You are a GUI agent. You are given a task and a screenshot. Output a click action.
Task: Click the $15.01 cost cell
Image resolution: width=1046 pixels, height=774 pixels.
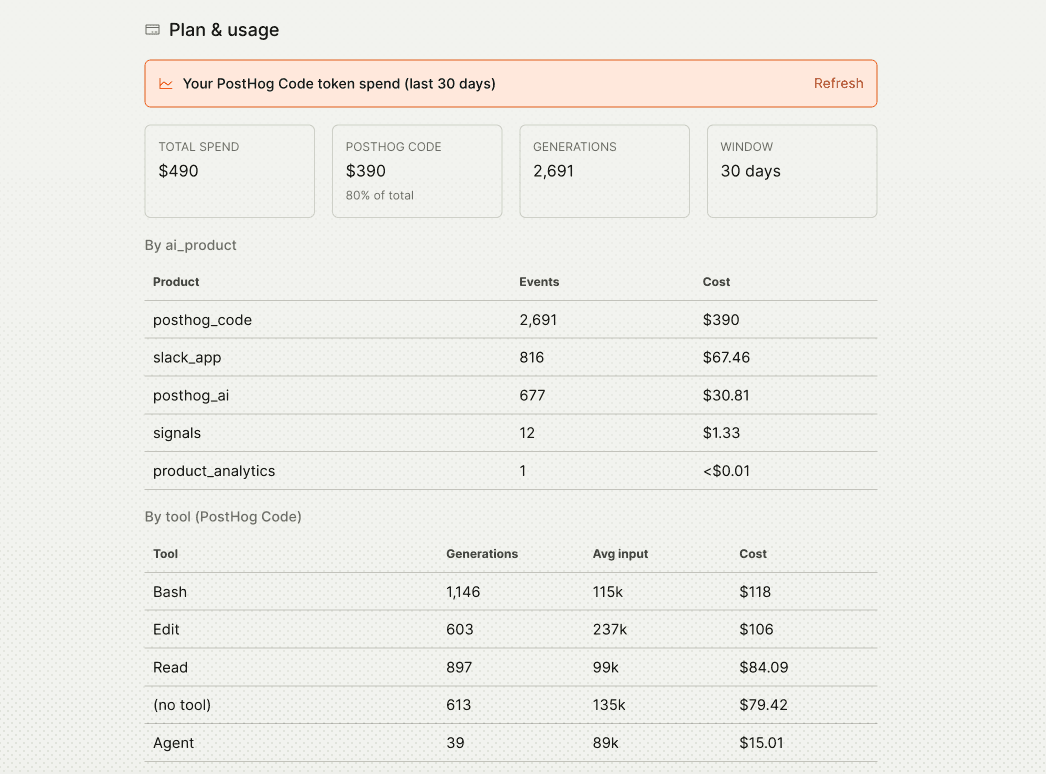761,743
